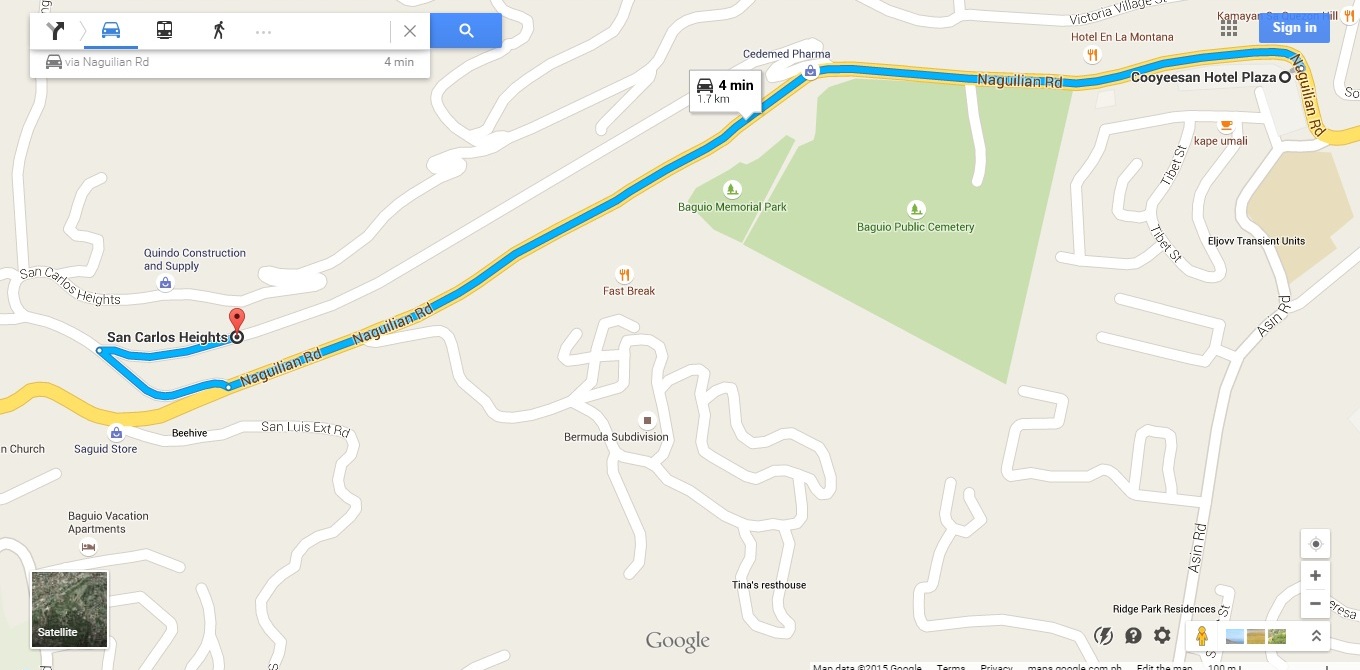Open the photo imagery thumbnails
This screenshot has width=1360, height=670.
click(1255, 635)
